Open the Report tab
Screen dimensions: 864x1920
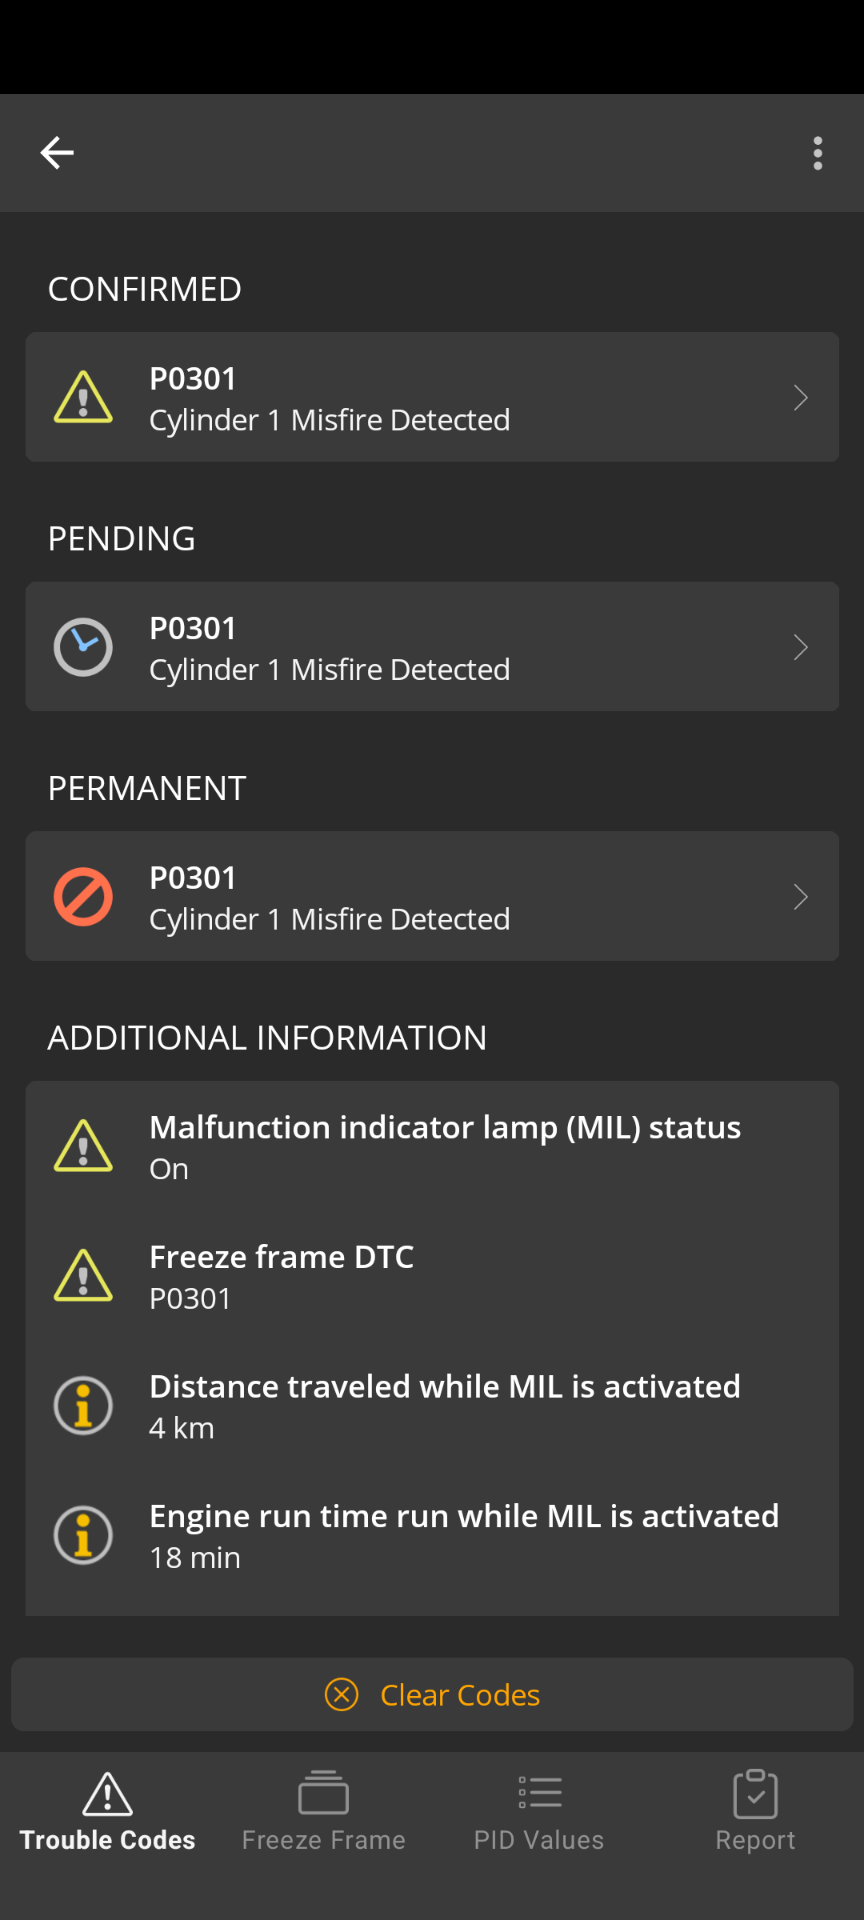(755, 1812)
